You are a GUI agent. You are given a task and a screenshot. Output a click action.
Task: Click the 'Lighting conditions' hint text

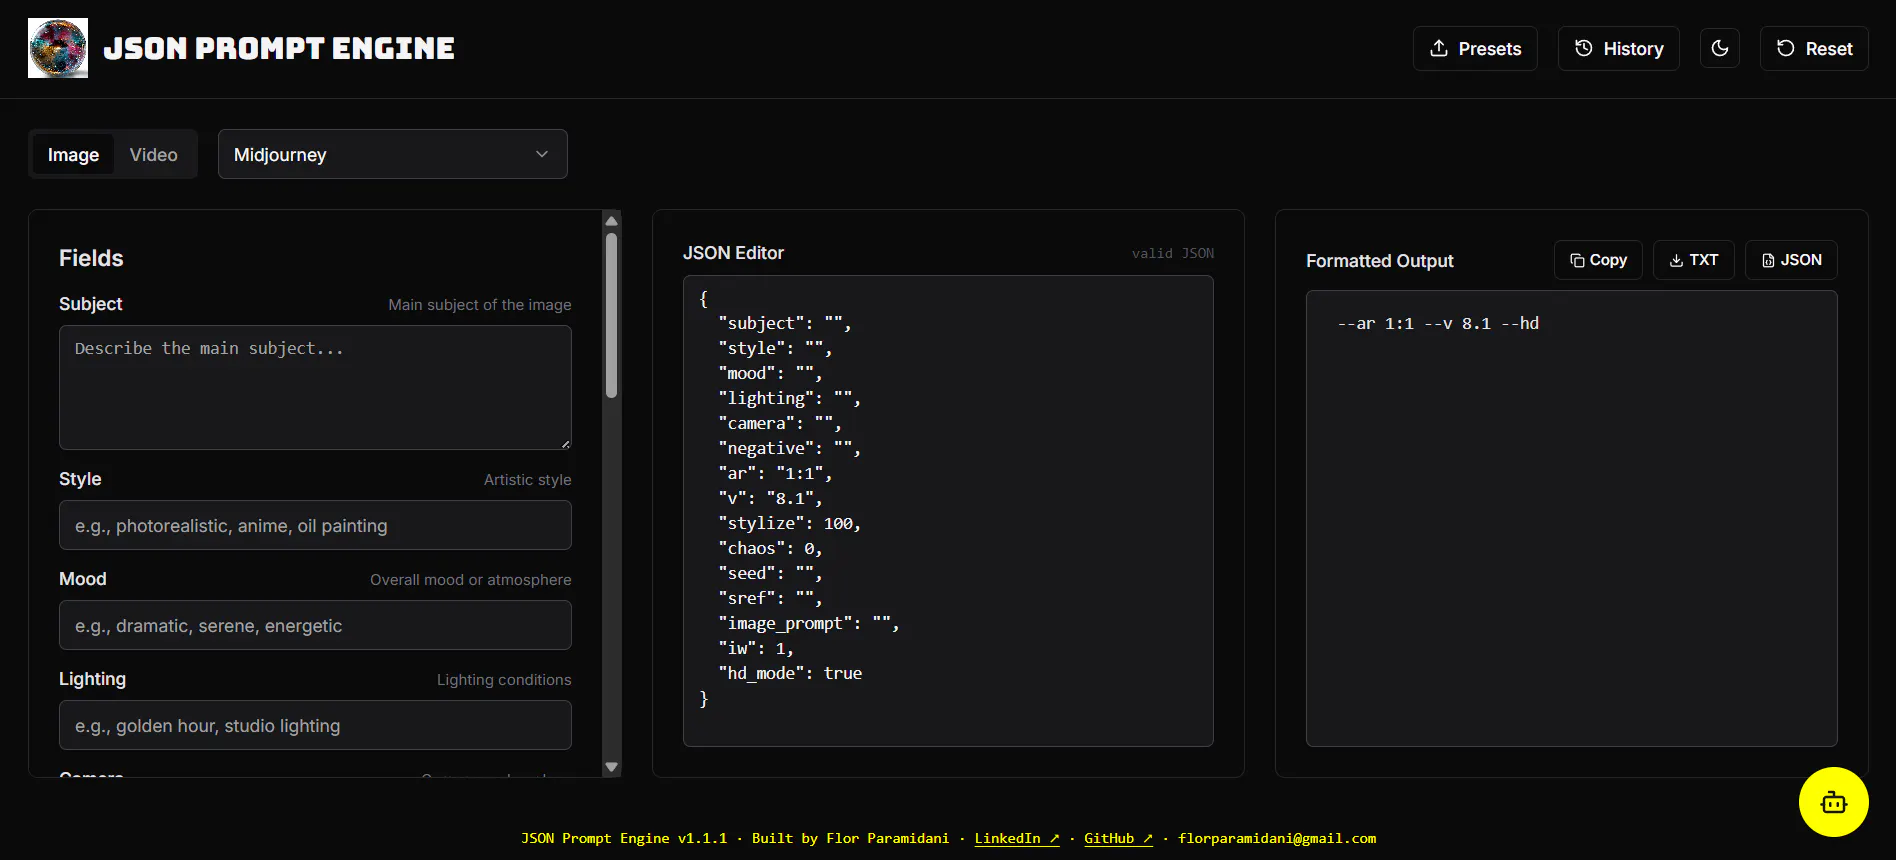[504, 679]
